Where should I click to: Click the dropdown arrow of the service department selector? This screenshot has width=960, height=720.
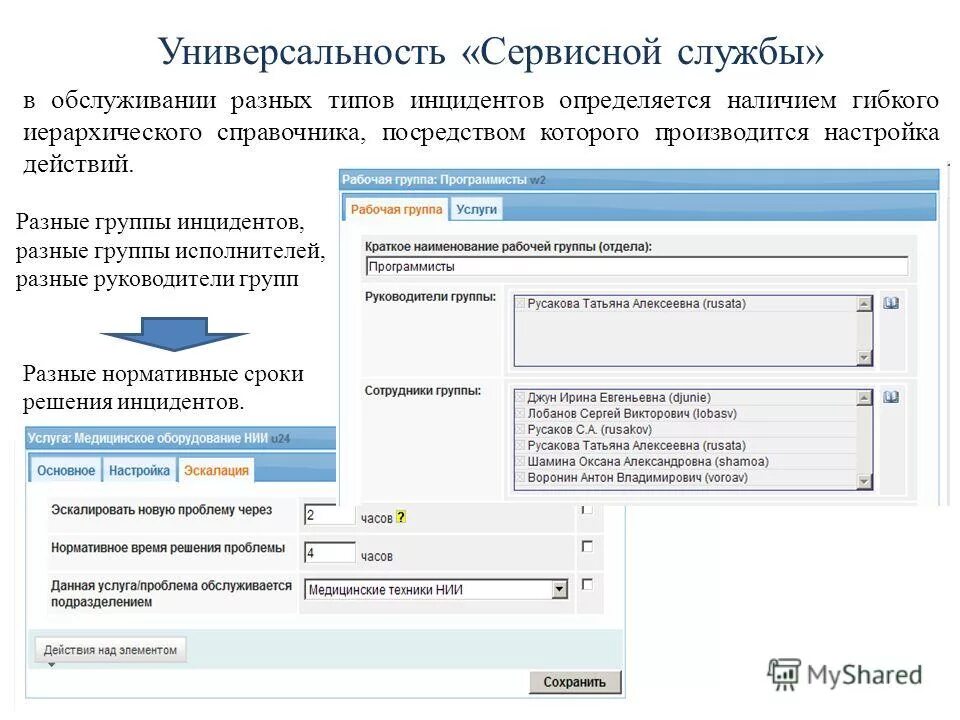pyautogui.click(x=560, y=589)
